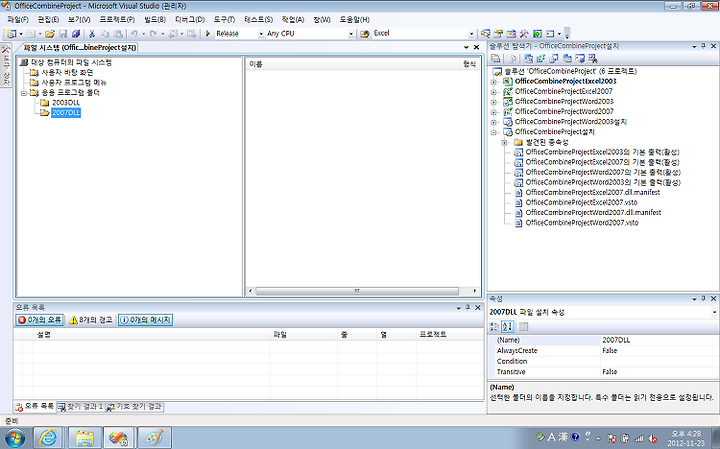Open the 파일(F) menu
Screen dimensions: 720x449
tap(18, 20)
